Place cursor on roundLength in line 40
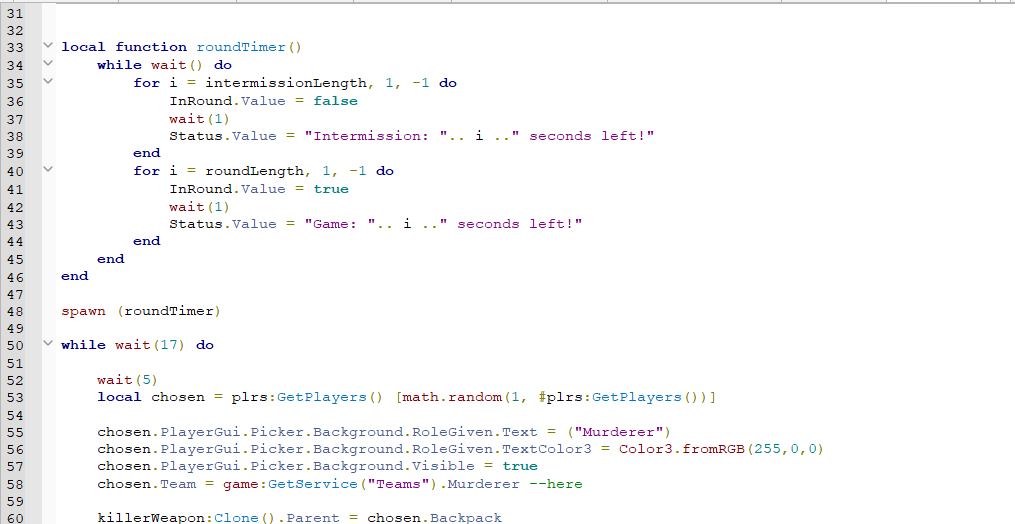Image resolution: width=1015 pixels, height=524 pixels. tap(254, 171)
